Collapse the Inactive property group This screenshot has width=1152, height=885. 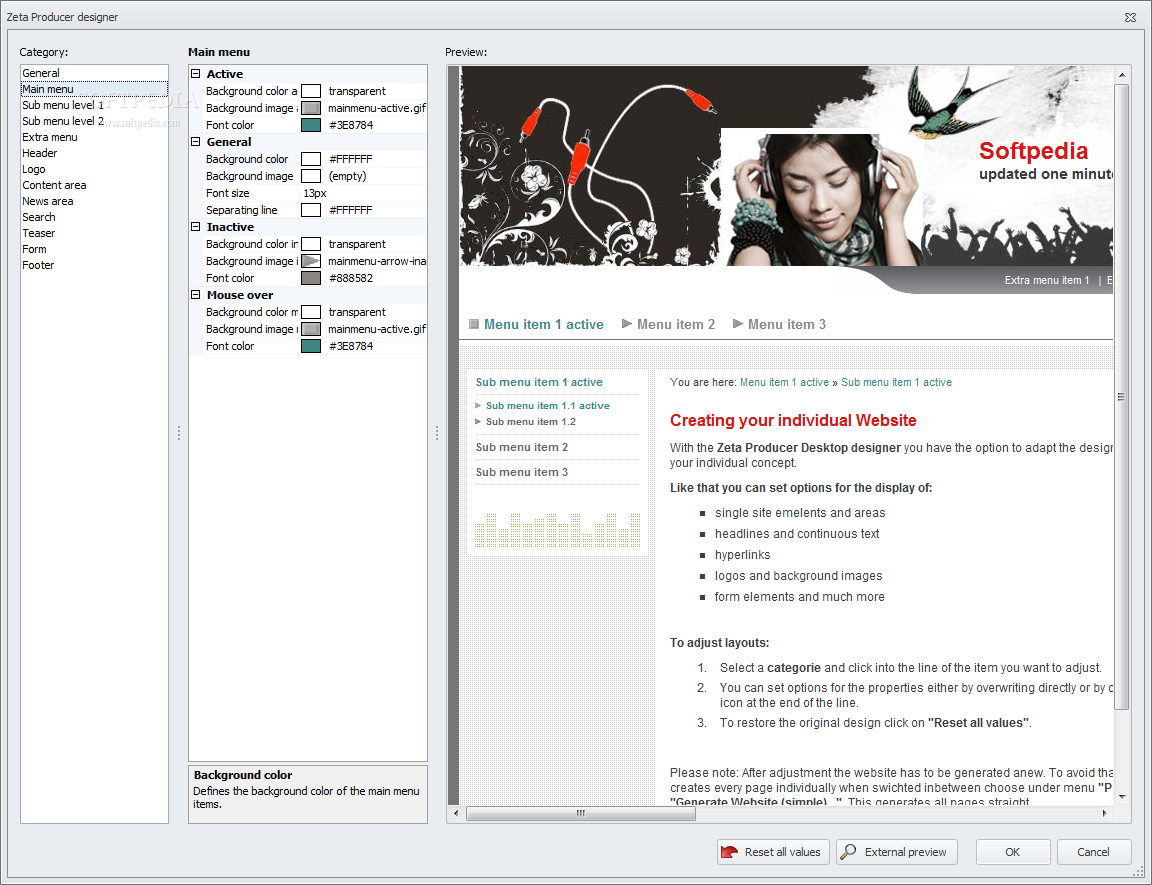[x=195, y=227]
